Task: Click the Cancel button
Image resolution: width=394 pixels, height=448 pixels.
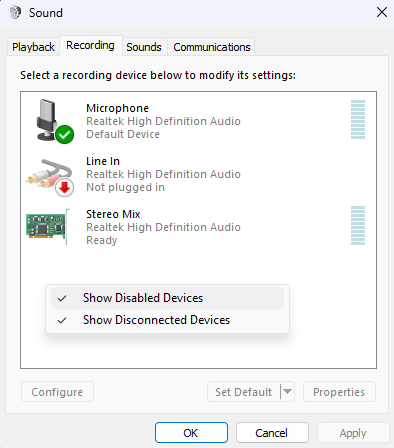Action: 272,433
